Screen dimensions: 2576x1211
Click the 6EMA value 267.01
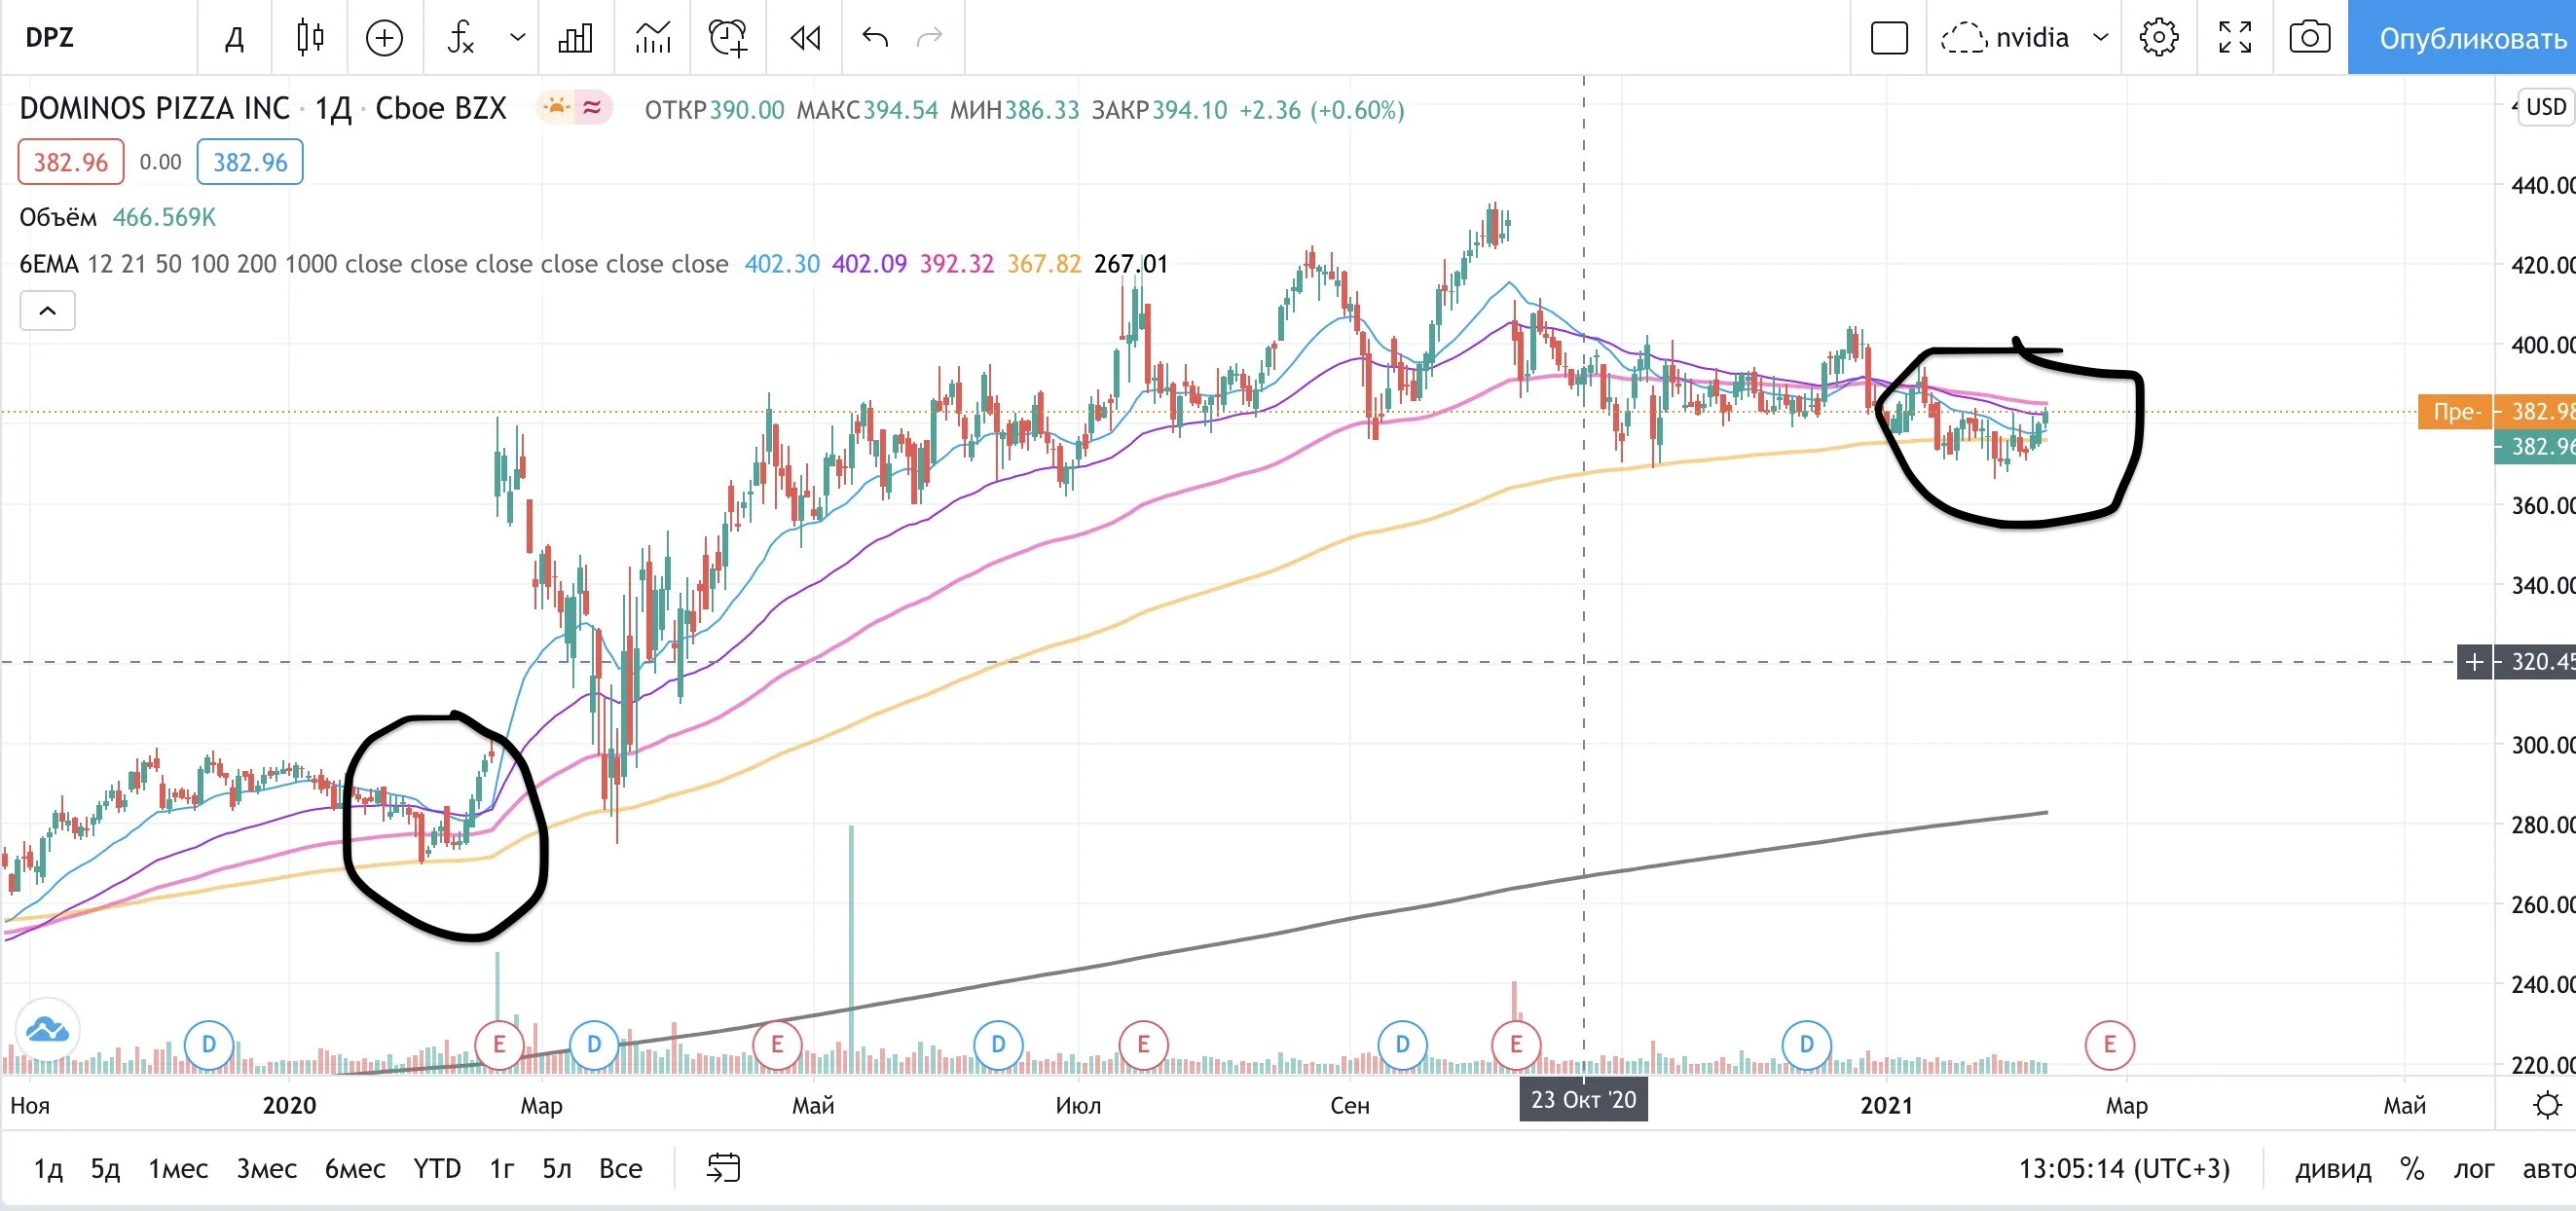pos(1131,264)
